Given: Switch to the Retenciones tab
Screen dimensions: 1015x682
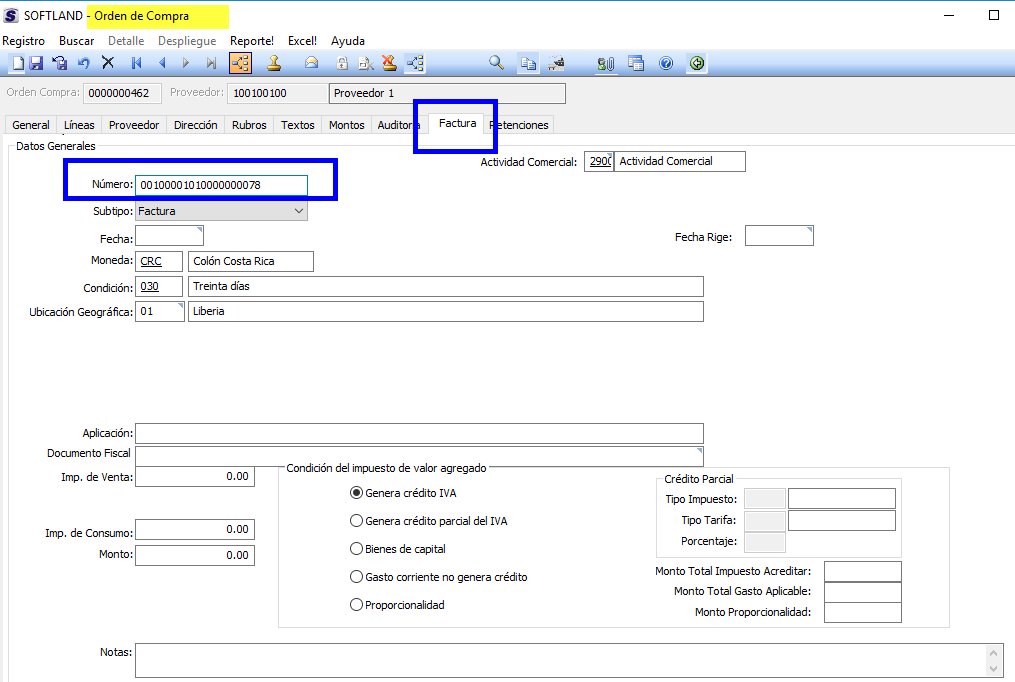Looking at the screenshot, I should pos(522,125).
